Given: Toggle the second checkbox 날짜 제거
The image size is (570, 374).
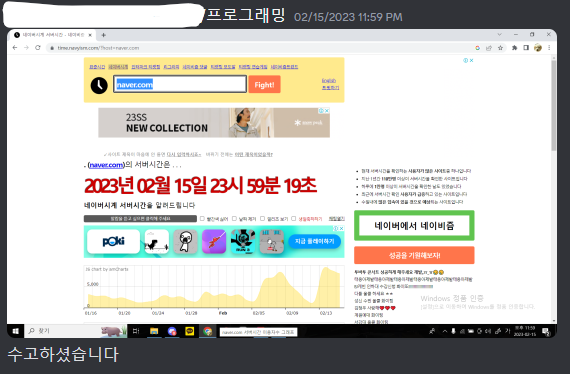Looking at the screenshot, I should pyautogui.click(x=234, y=218).
